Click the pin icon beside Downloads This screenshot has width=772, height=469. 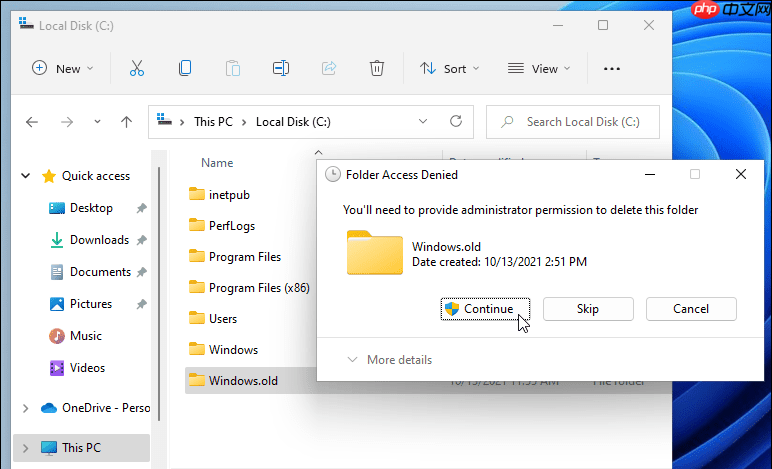(141, 240)
